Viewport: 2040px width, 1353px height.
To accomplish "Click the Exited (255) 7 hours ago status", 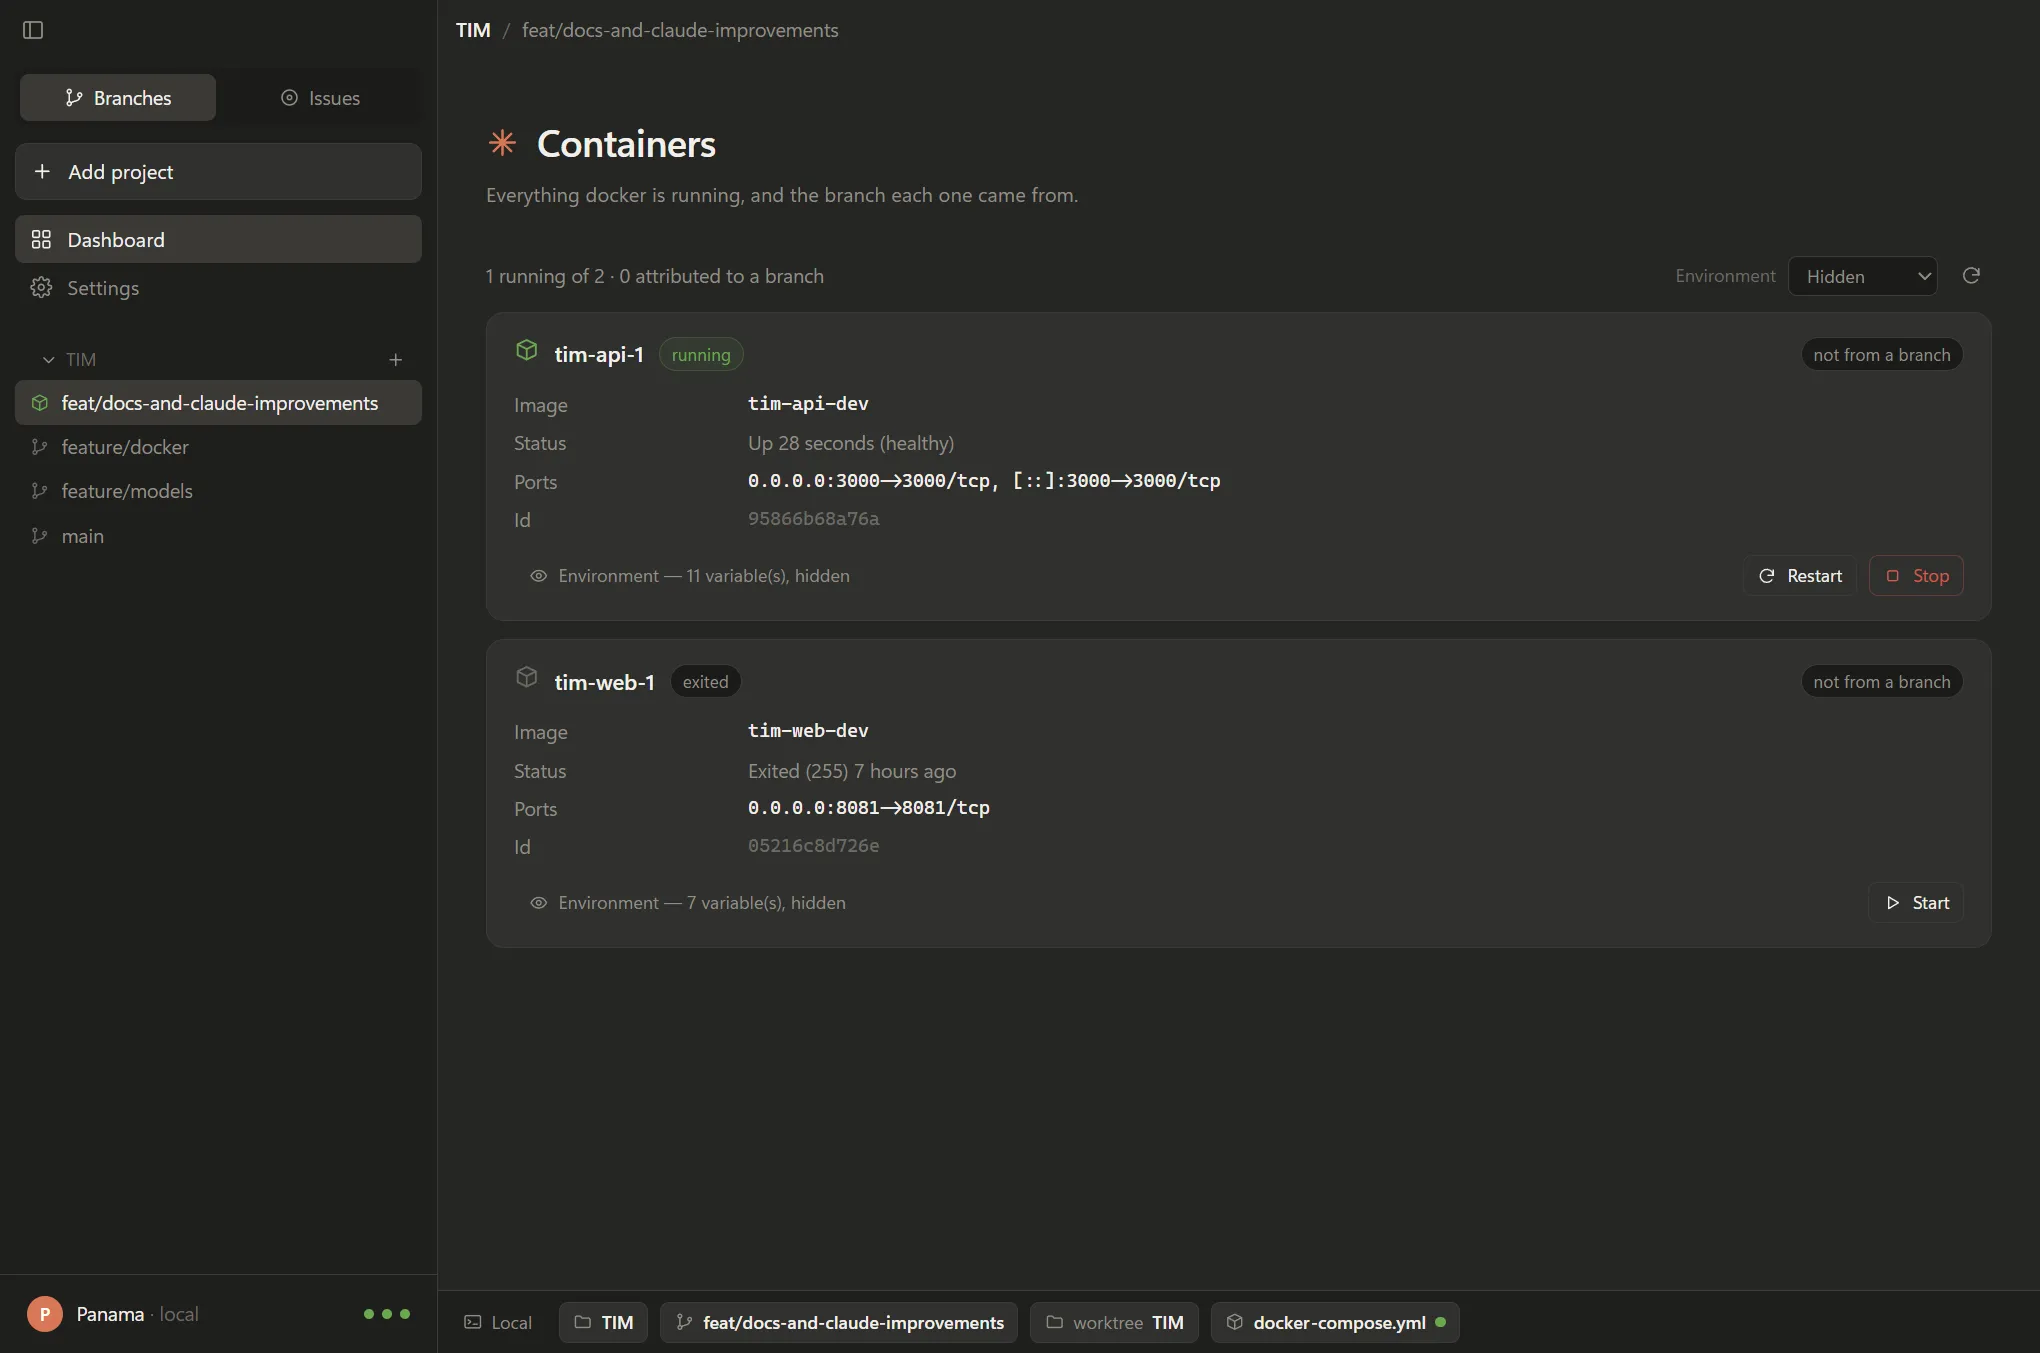I will [x=852, y=771].
